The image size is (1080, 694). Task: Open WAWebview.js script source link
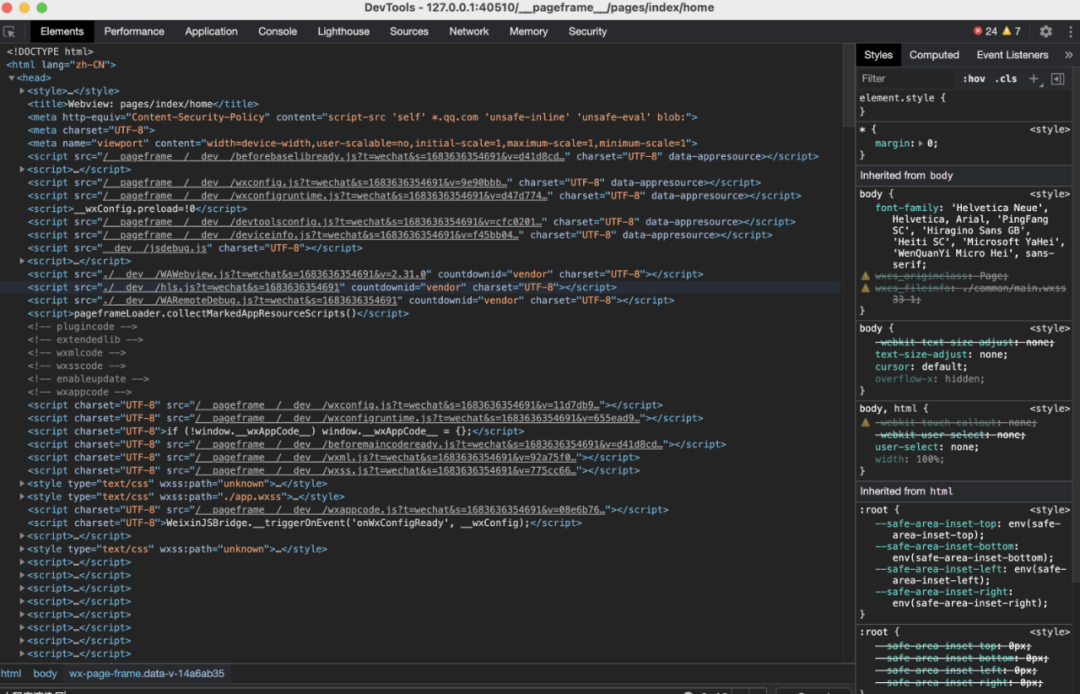point(266,274)
